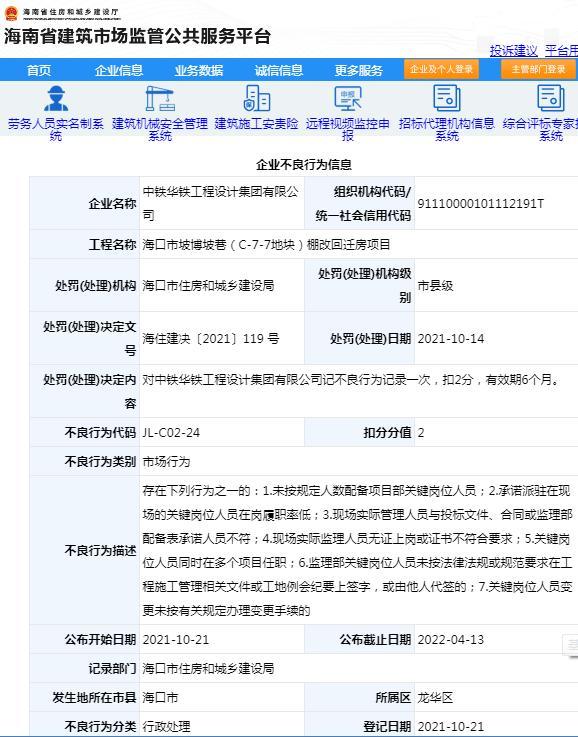This screenshot has height=737, width=578.
Task: Open the 劳务人员实名制系统 worker icon
Action: pyautogui.click(x=56, y=99)
